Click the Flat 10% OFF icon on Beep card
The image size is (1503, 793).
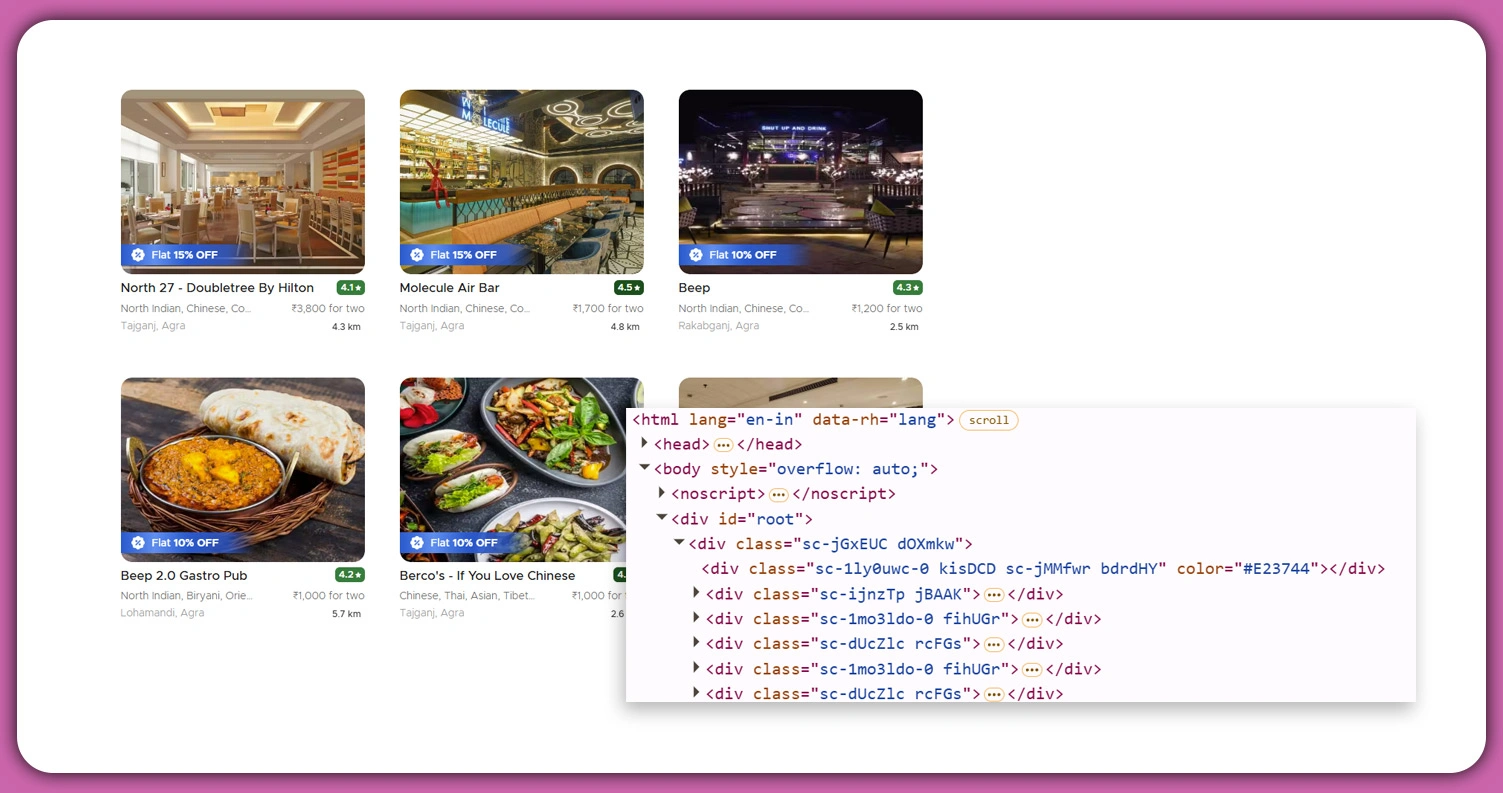click(697, 255)
